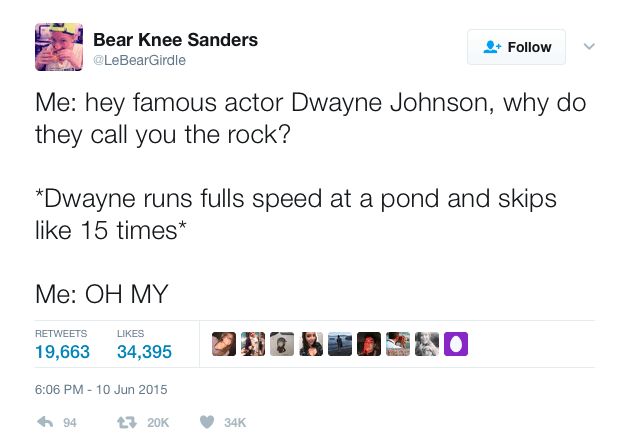Expand the tweet options chevron menu
The height and width of the screenshot is (445, 628).
click(x=589, y=46)
